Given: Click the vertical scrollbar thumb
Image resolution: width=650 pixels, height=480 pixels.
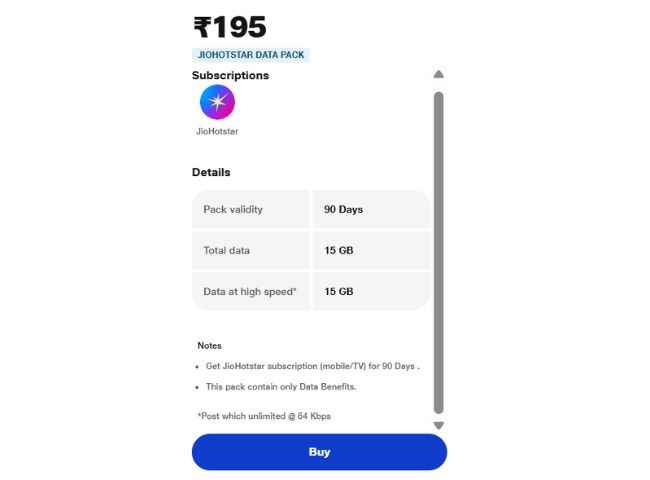Looking at the screenshot, I should 439,253.
